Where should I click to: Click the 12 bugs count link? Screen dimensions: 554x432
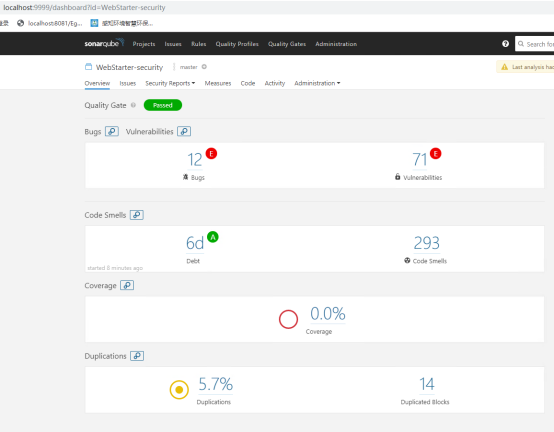(195, 160)
